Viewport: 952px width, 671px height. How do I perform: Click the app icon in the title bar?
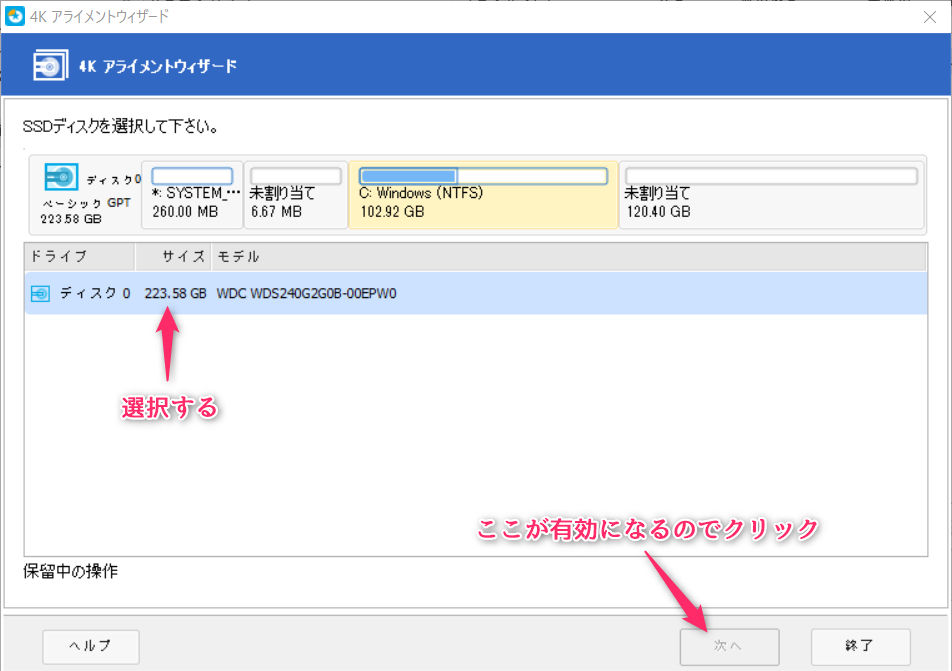click(x=15, y=16)
